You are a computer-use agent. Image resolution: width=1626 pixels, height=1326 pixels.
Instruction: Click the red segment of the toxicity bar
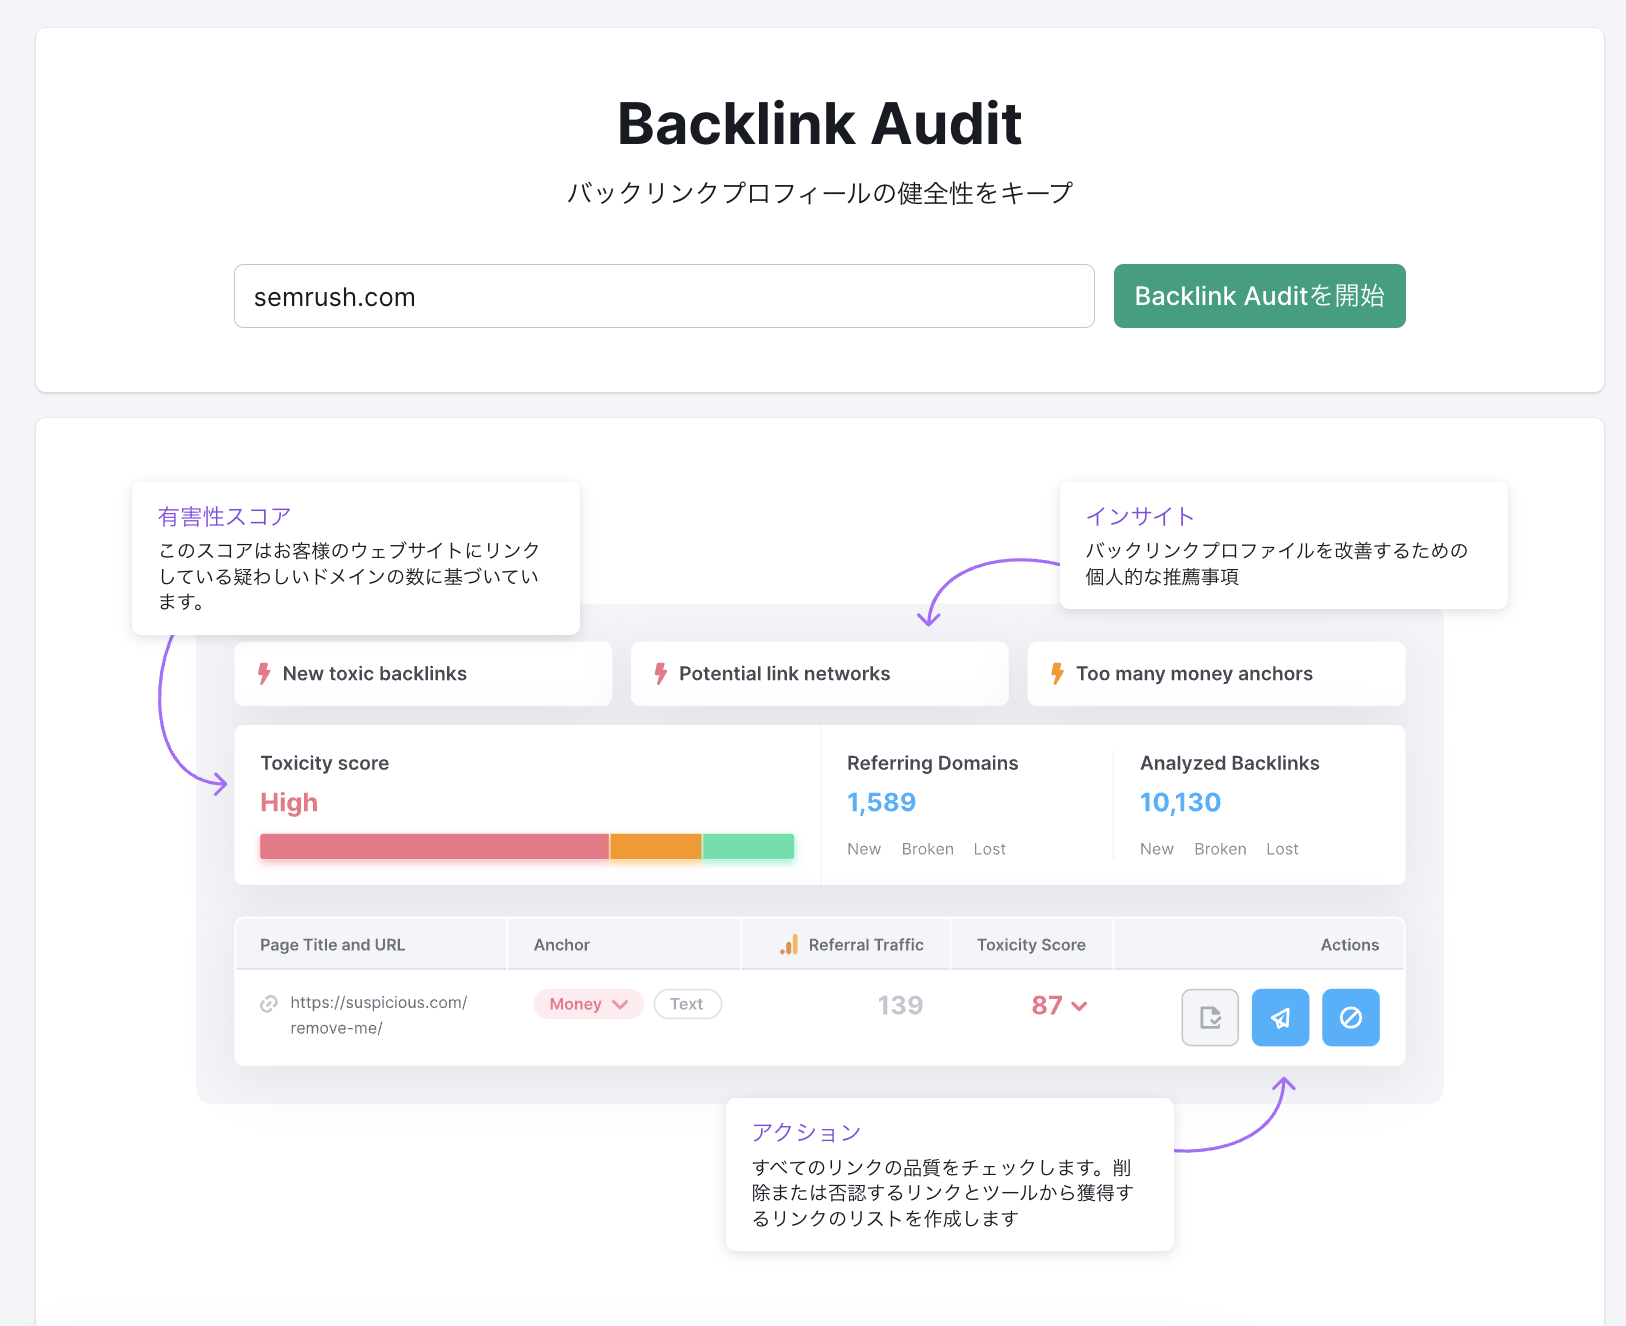(435, 847)
